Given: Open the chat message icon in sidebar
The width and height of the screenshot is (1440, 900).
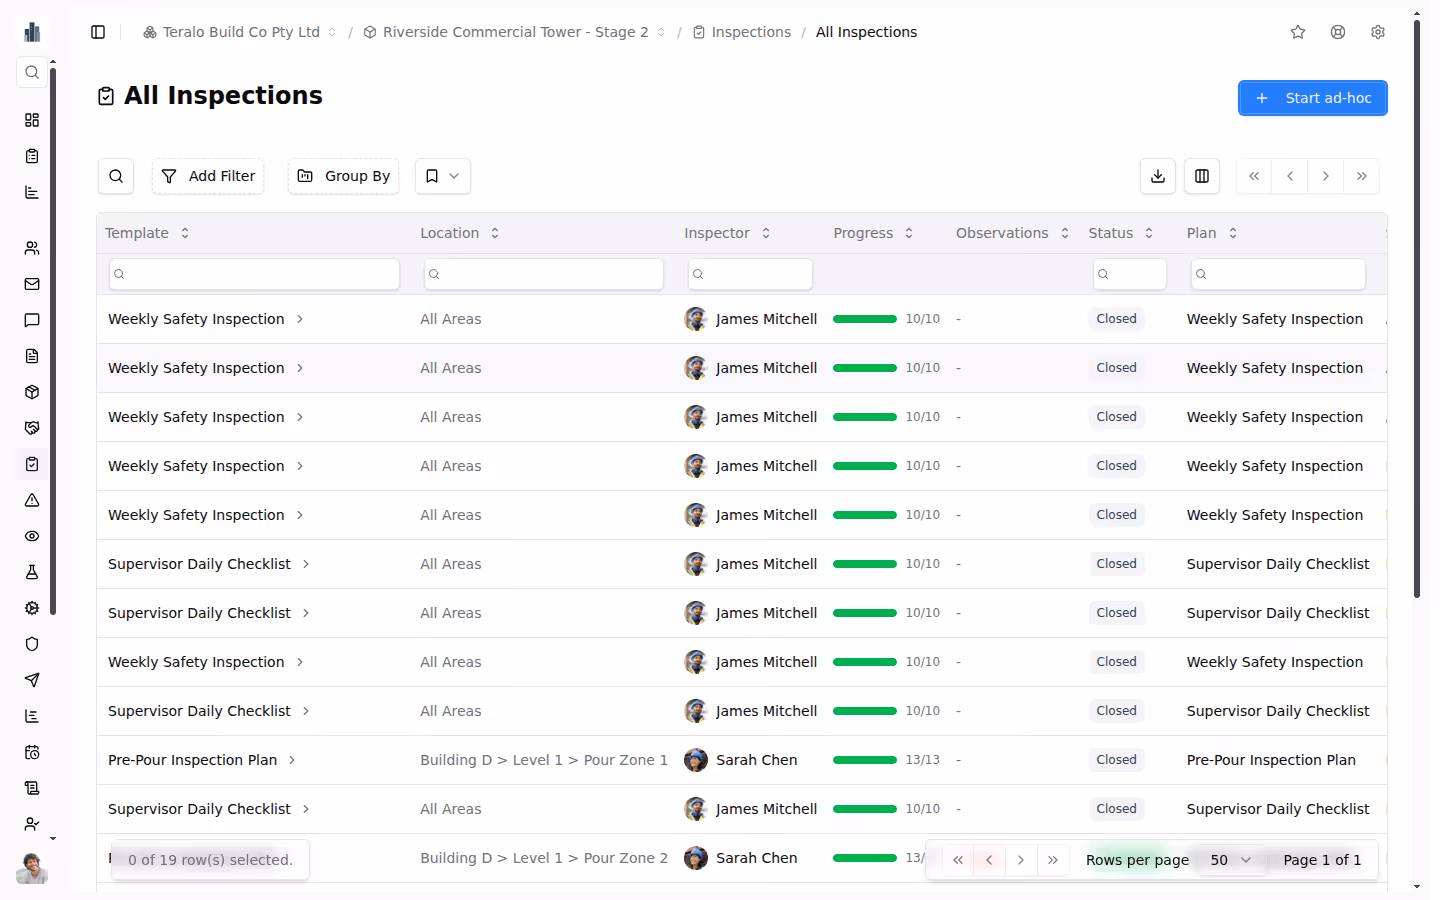Looking at the screenshot, I should pos(32,320).
